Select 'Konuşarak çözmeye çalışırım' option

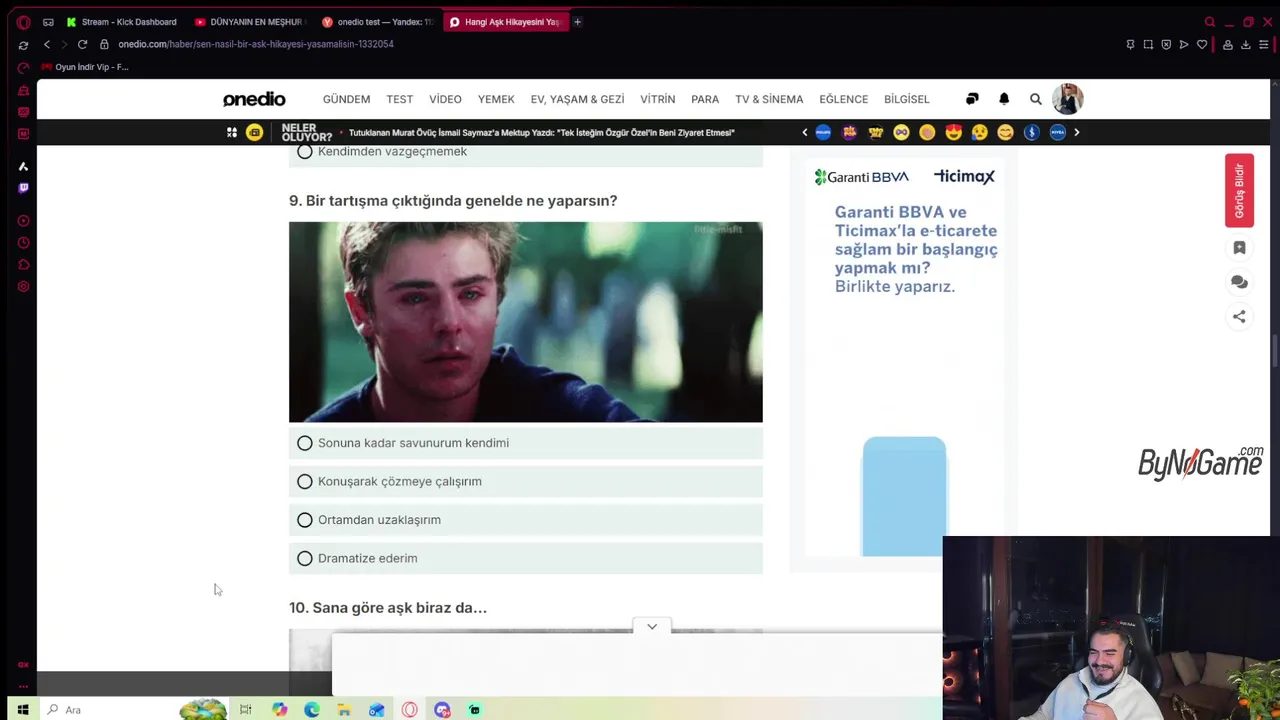[525, 481]
